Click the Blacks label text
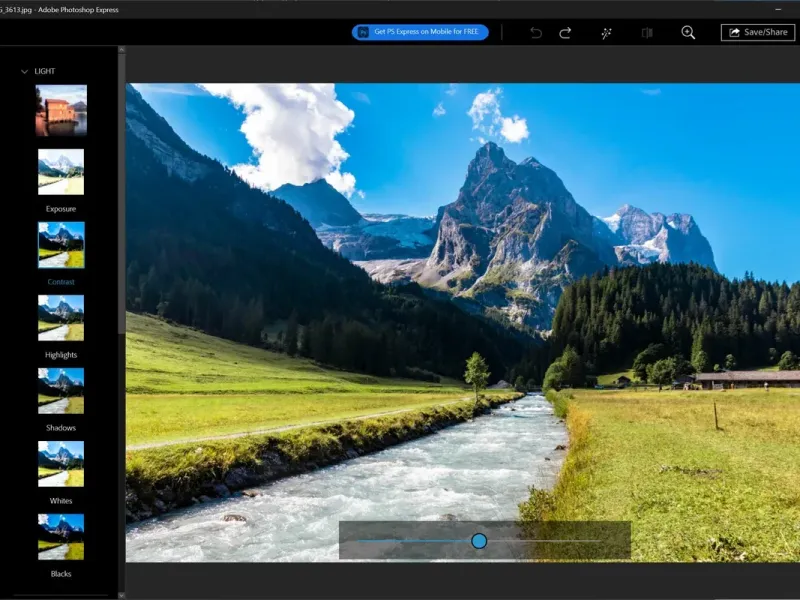Screen dimensions: 800x600 click(61, 573)
